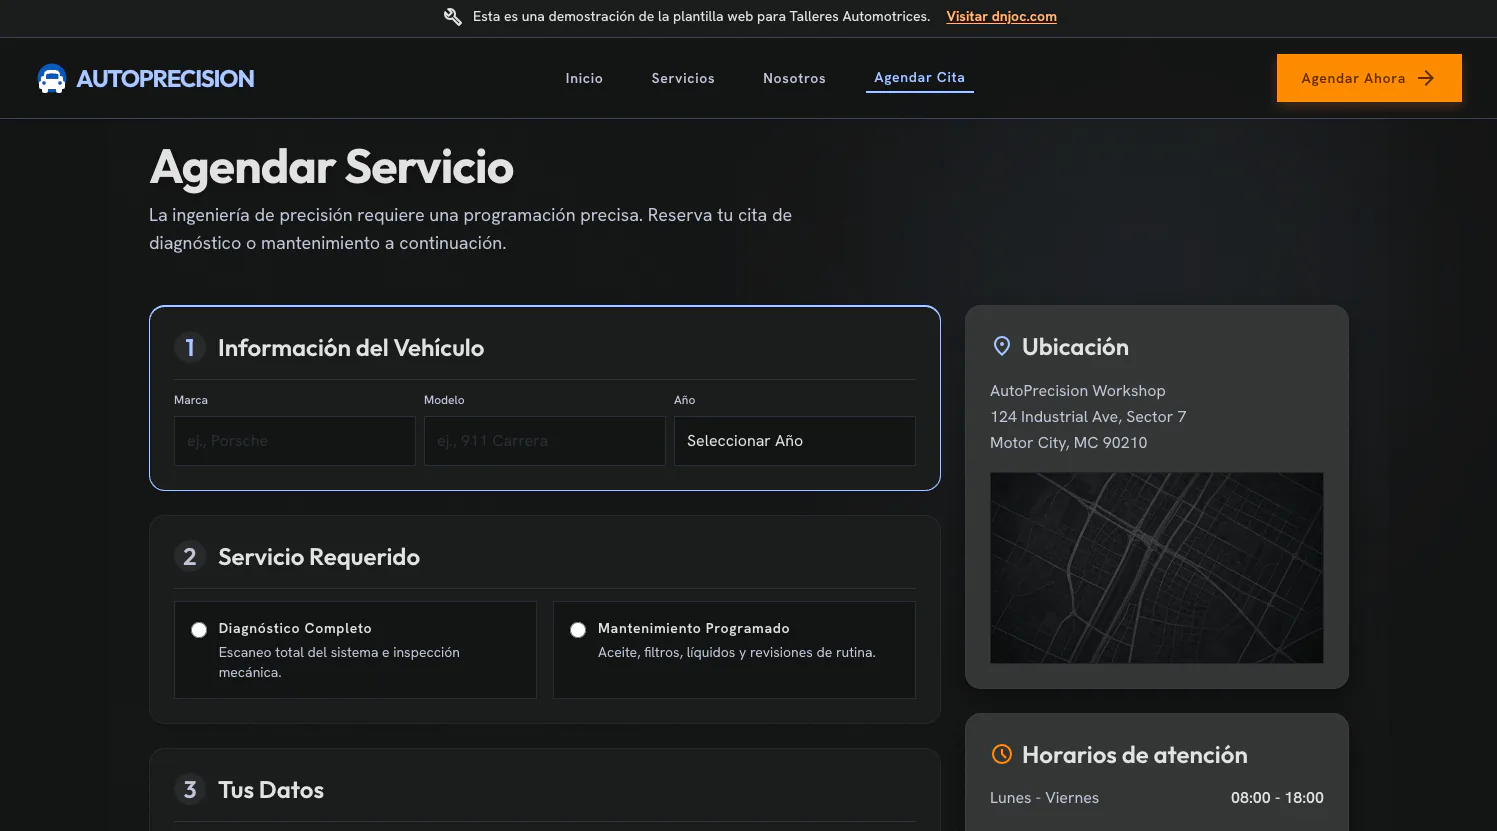
Task: Follow the Visitar dnjoc.com link
Action: click(x=1001, y=17)
